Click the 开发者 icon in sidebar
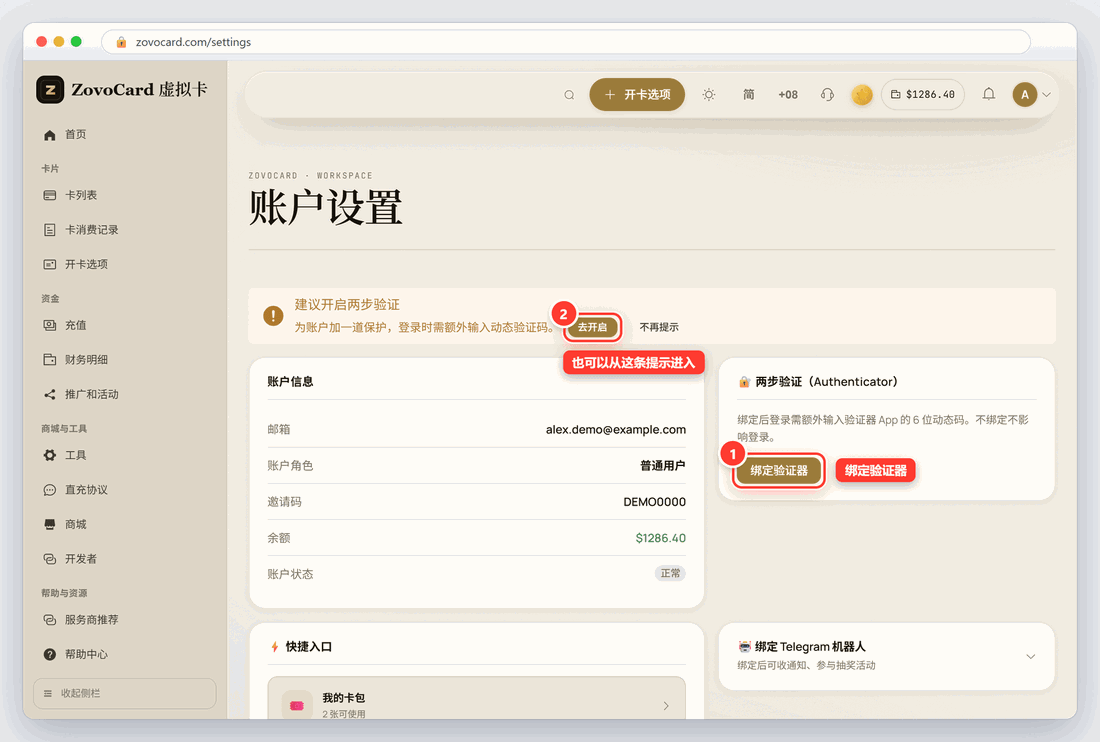This screenshot has width=1100, height=742. click(50, 559)
